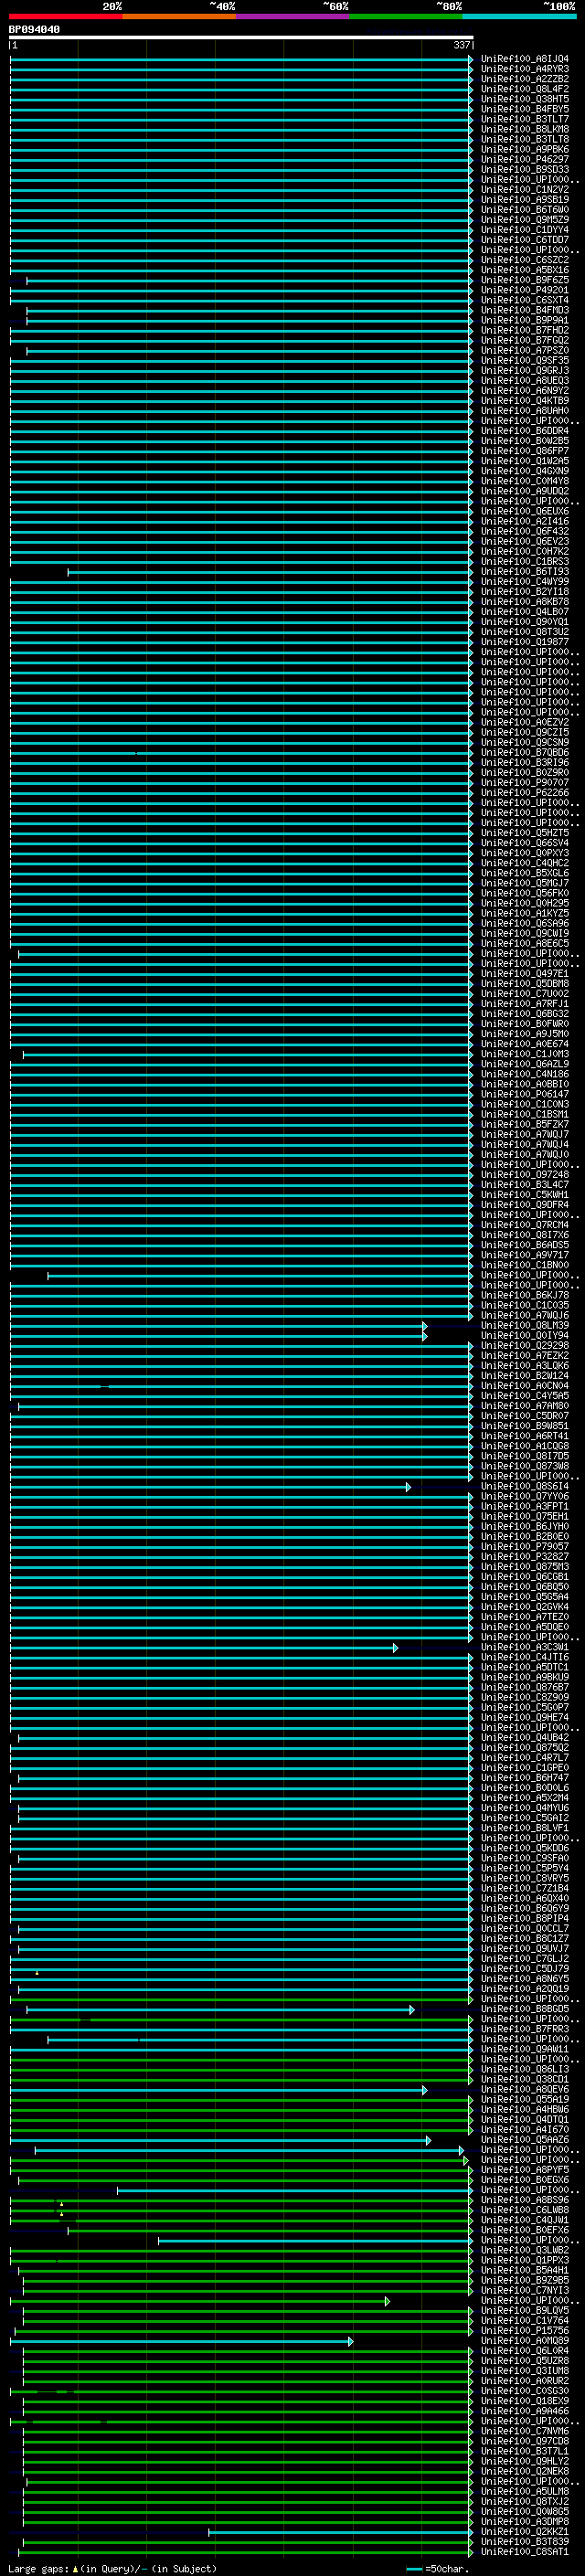Select hit UniRef100_Q9AW11

(x=525, y=2049)
